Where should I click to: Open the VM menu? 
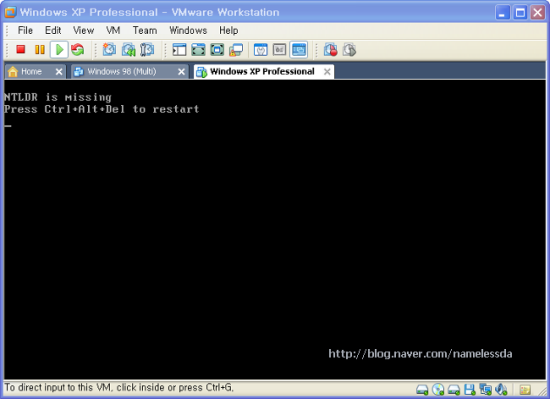pyautogui.click(x=113, y=31)
